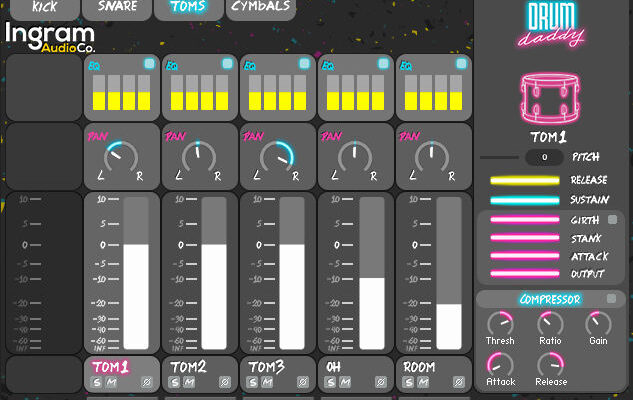Screen dimensions: 633x400
Task: Select the SNARE tab
Action: tap(118, 7)
